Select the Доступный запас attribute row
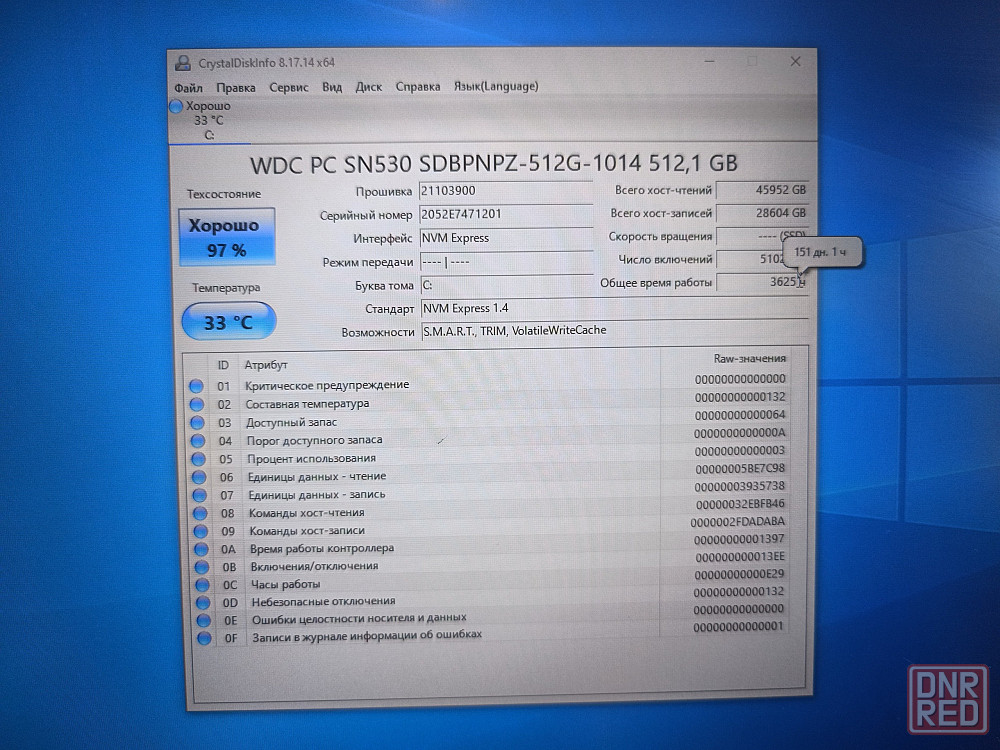Viewport: 1000px width, 750px height. point(488,419)
